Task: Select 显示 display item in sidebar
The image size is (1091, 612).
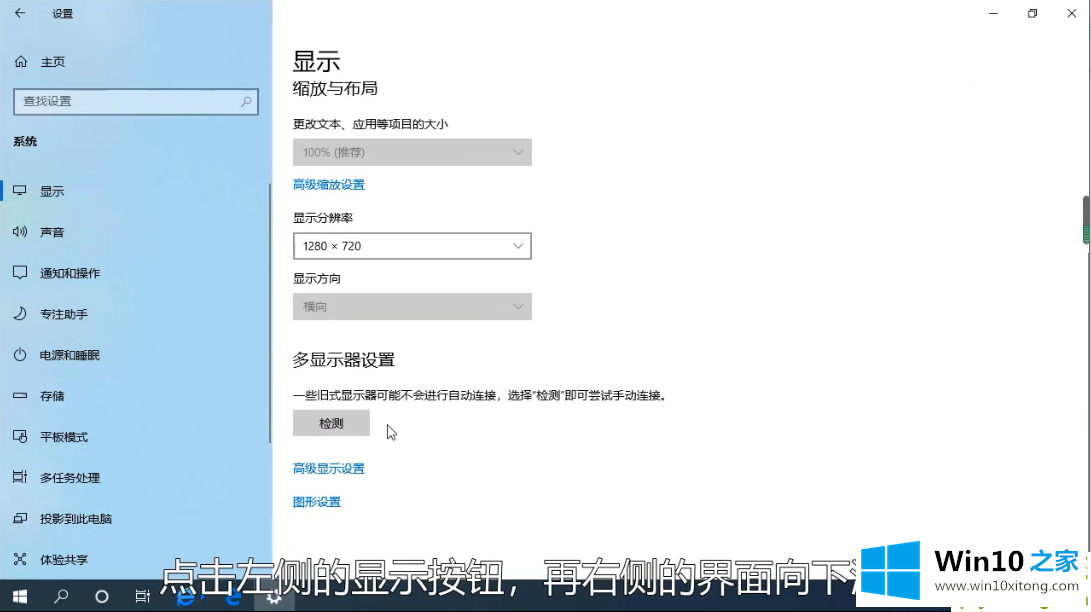Action: pyautogui.click(x=52, y=191)
